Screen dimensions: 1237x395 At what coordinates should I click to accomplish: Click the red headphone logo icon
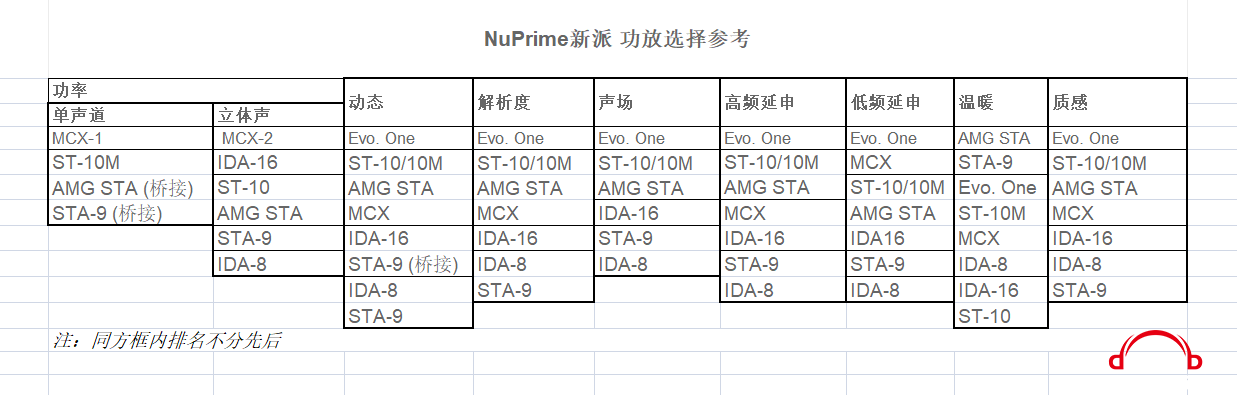(1155, 350)
